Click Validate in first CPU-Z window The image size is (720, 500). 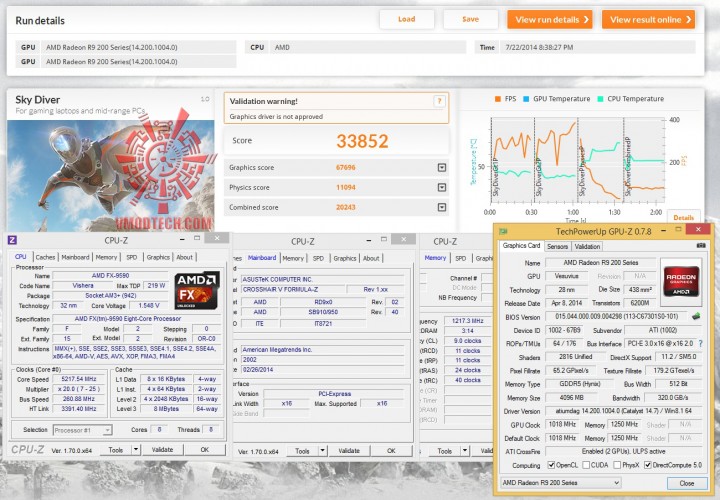(162, 450)
